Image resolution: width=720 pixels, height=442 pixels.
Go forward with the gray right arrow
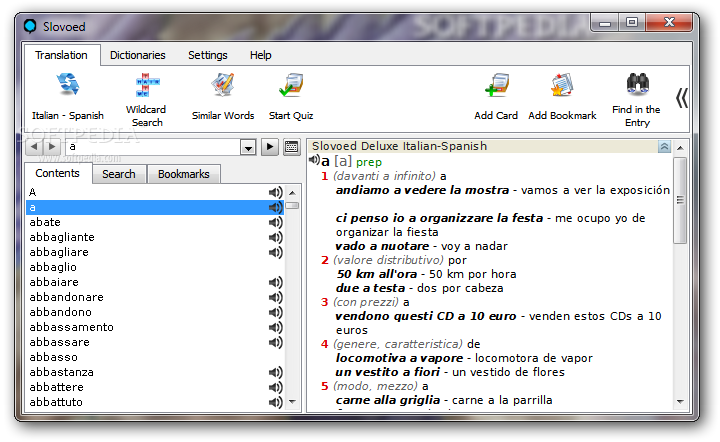click(x=51, y=147)
